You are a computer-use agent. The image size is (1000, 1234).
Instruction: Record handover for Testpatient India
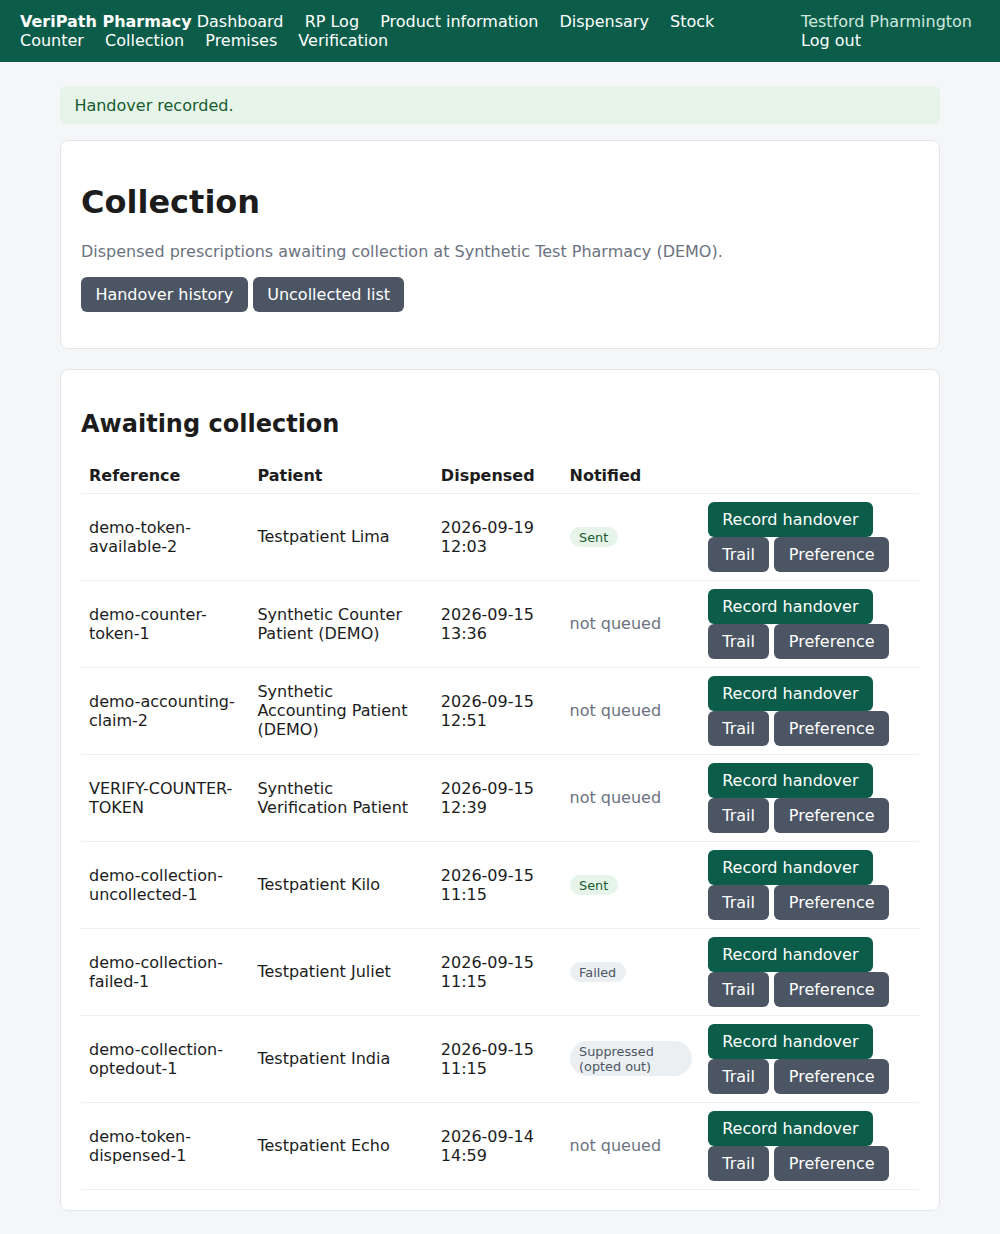coord(790,1041)
